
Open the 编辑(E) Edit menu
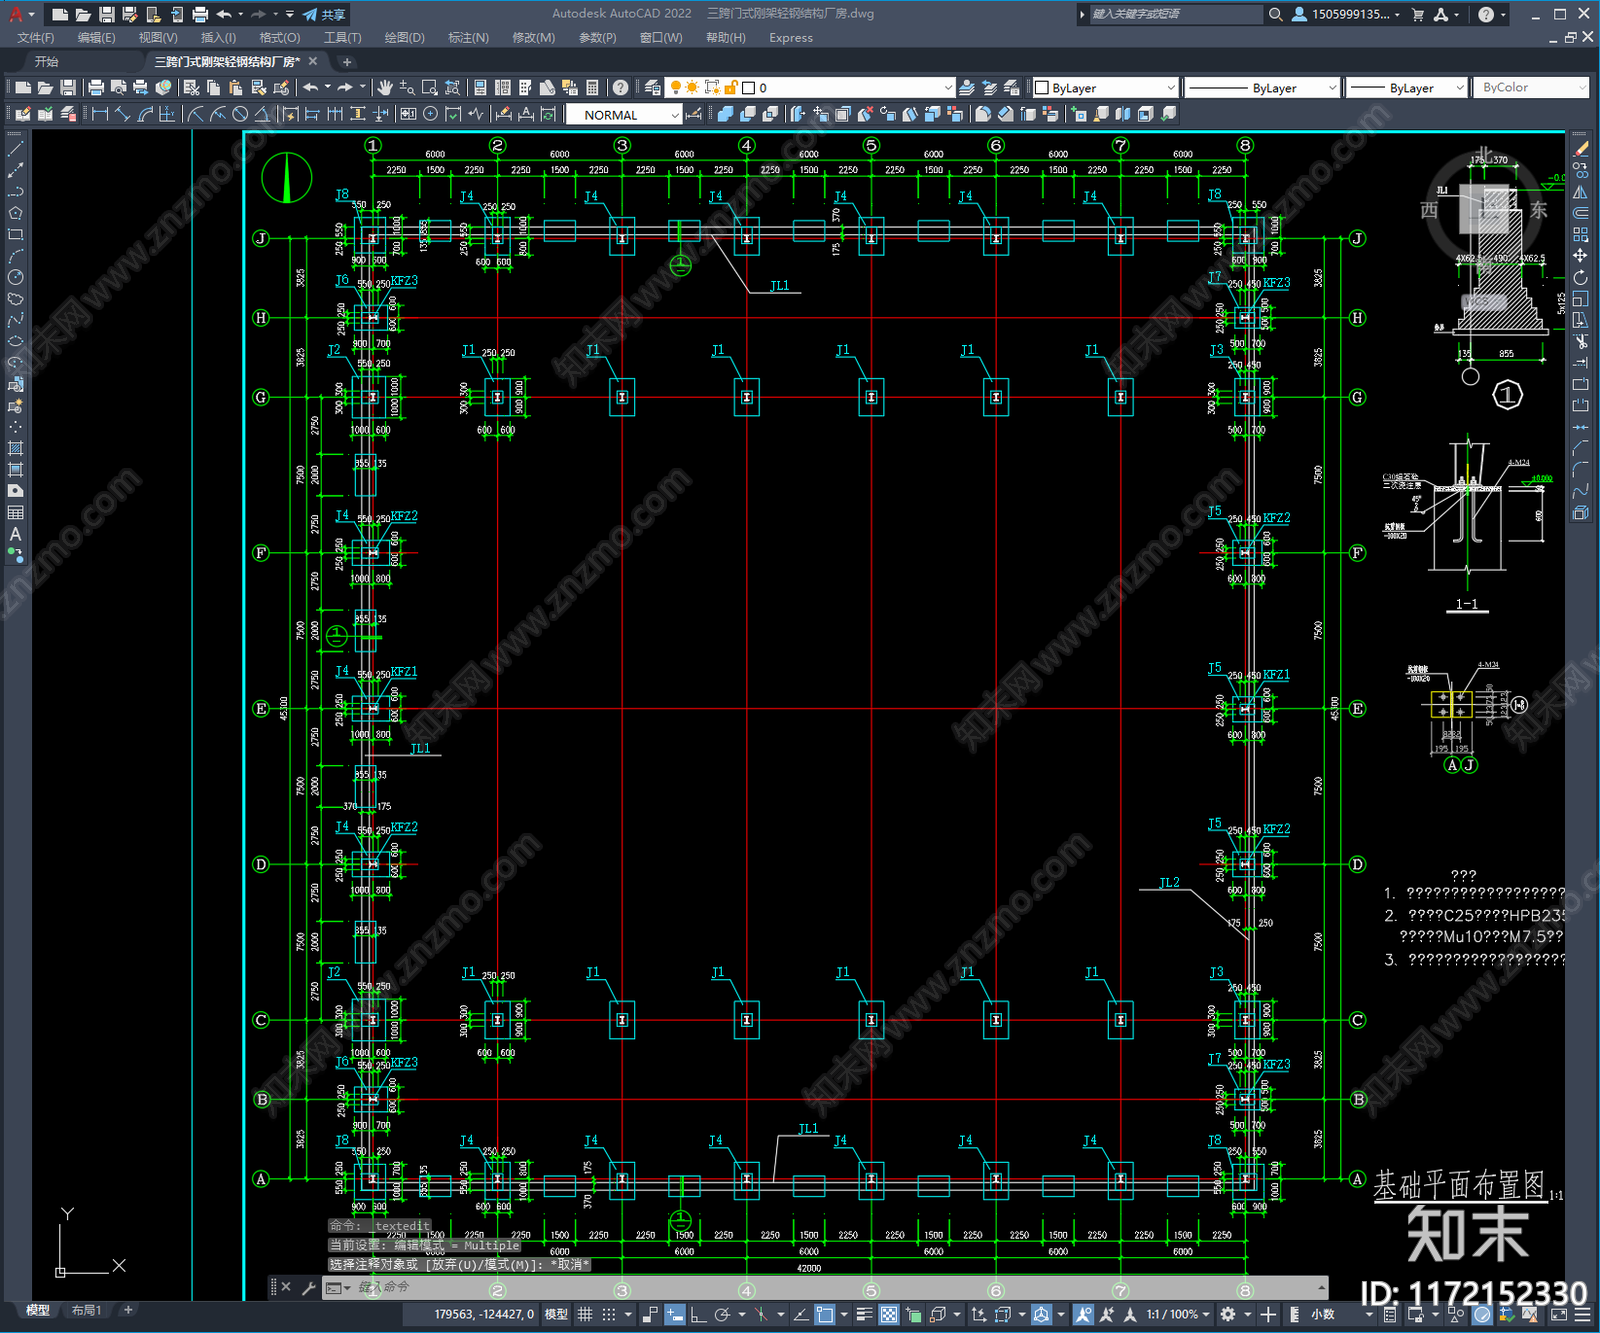click(96, 38)
